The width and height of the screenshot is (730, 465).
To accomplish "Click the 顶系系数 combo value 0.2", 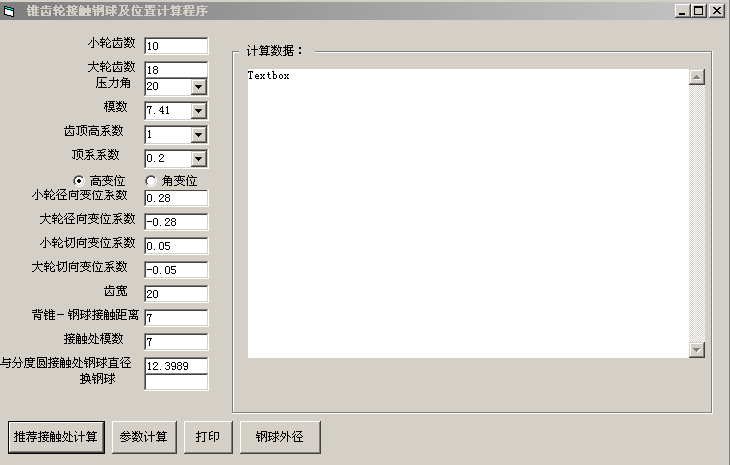I will [x=168, y=159].
